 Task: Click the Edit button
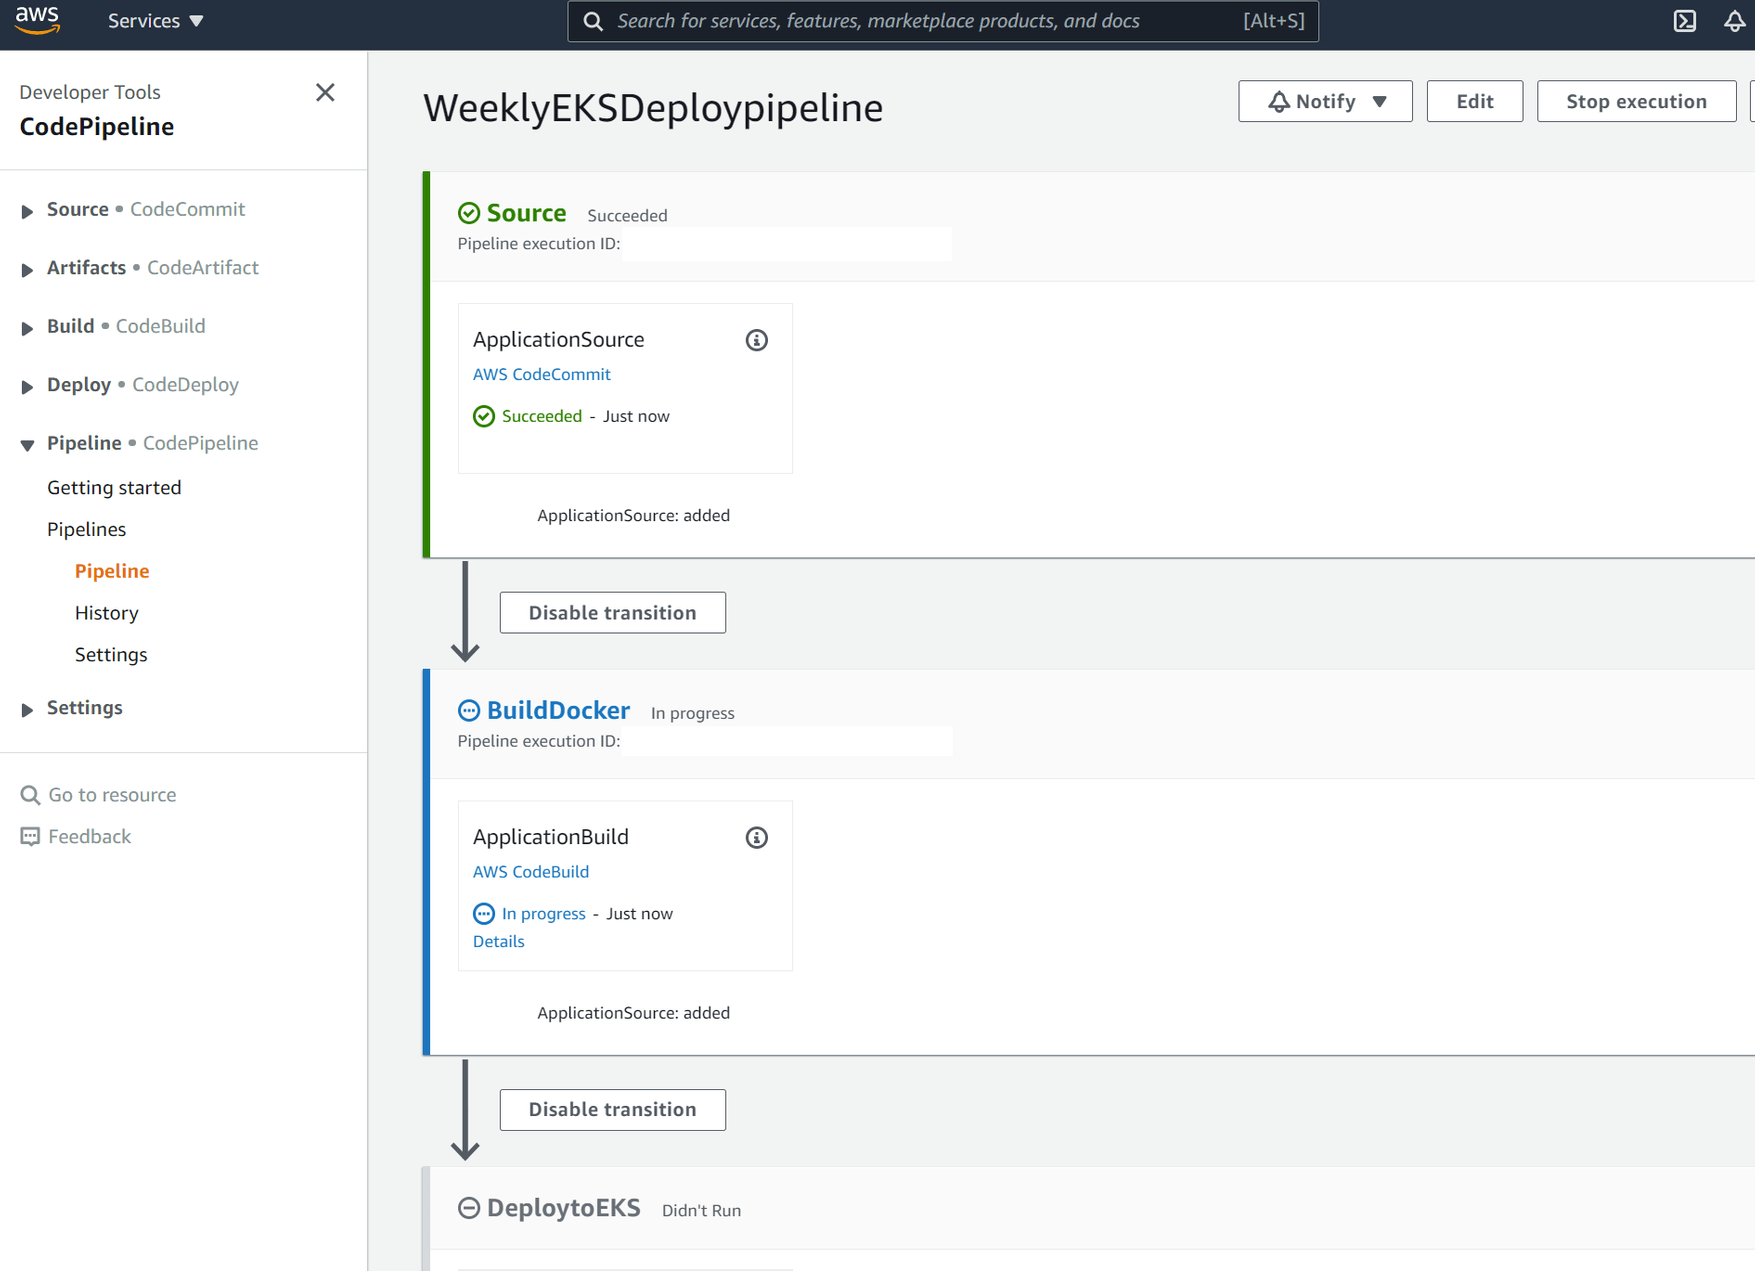pos(1474,101)
